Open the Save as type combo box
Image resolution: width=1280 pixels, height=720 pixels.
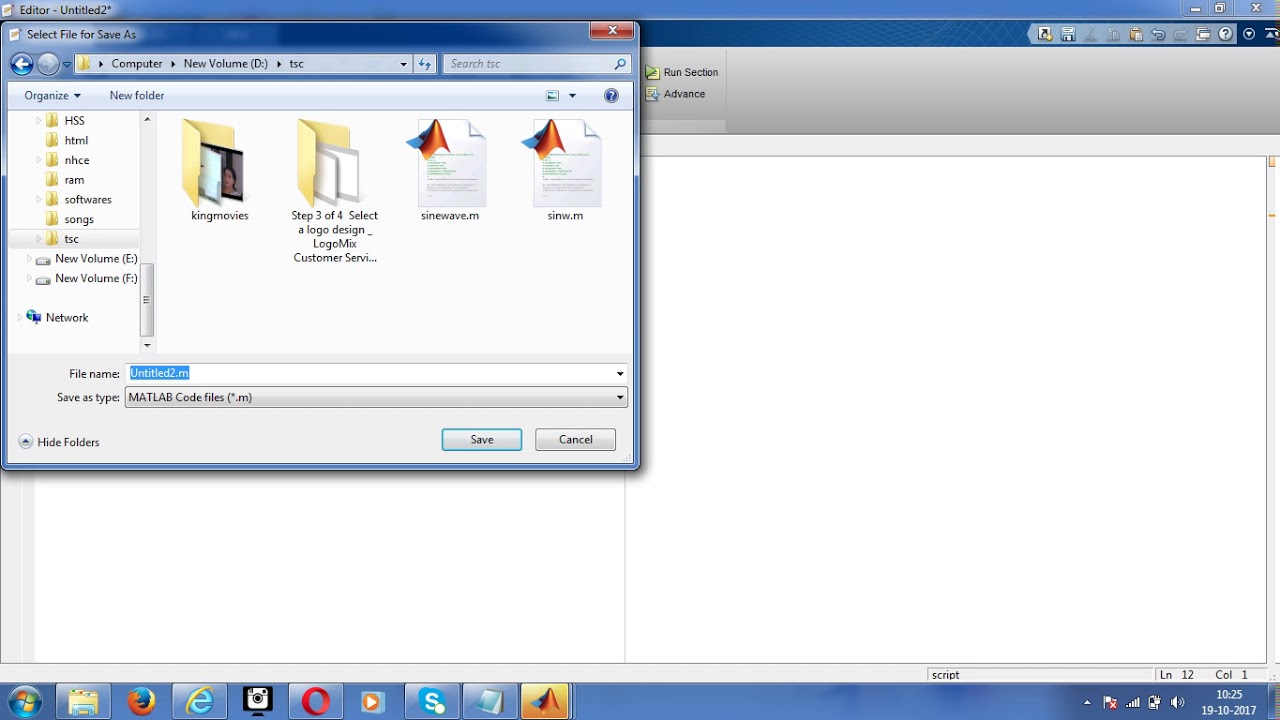click(x=376, y=398)
